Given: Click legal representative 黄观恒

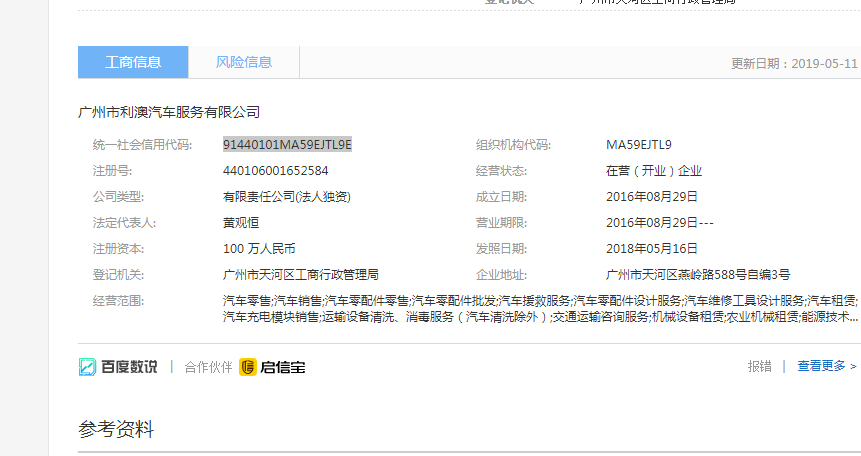Looking at the screenshot, I should click(241, 223).
